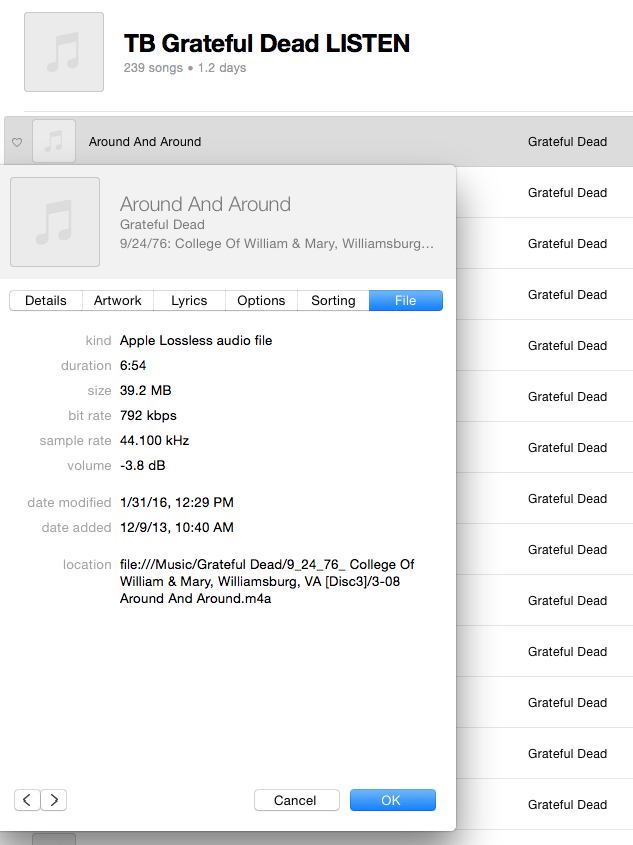Click the heart icon beside Around And Around
This screenshot has width=633, height=845.
[x=16, y=142]
